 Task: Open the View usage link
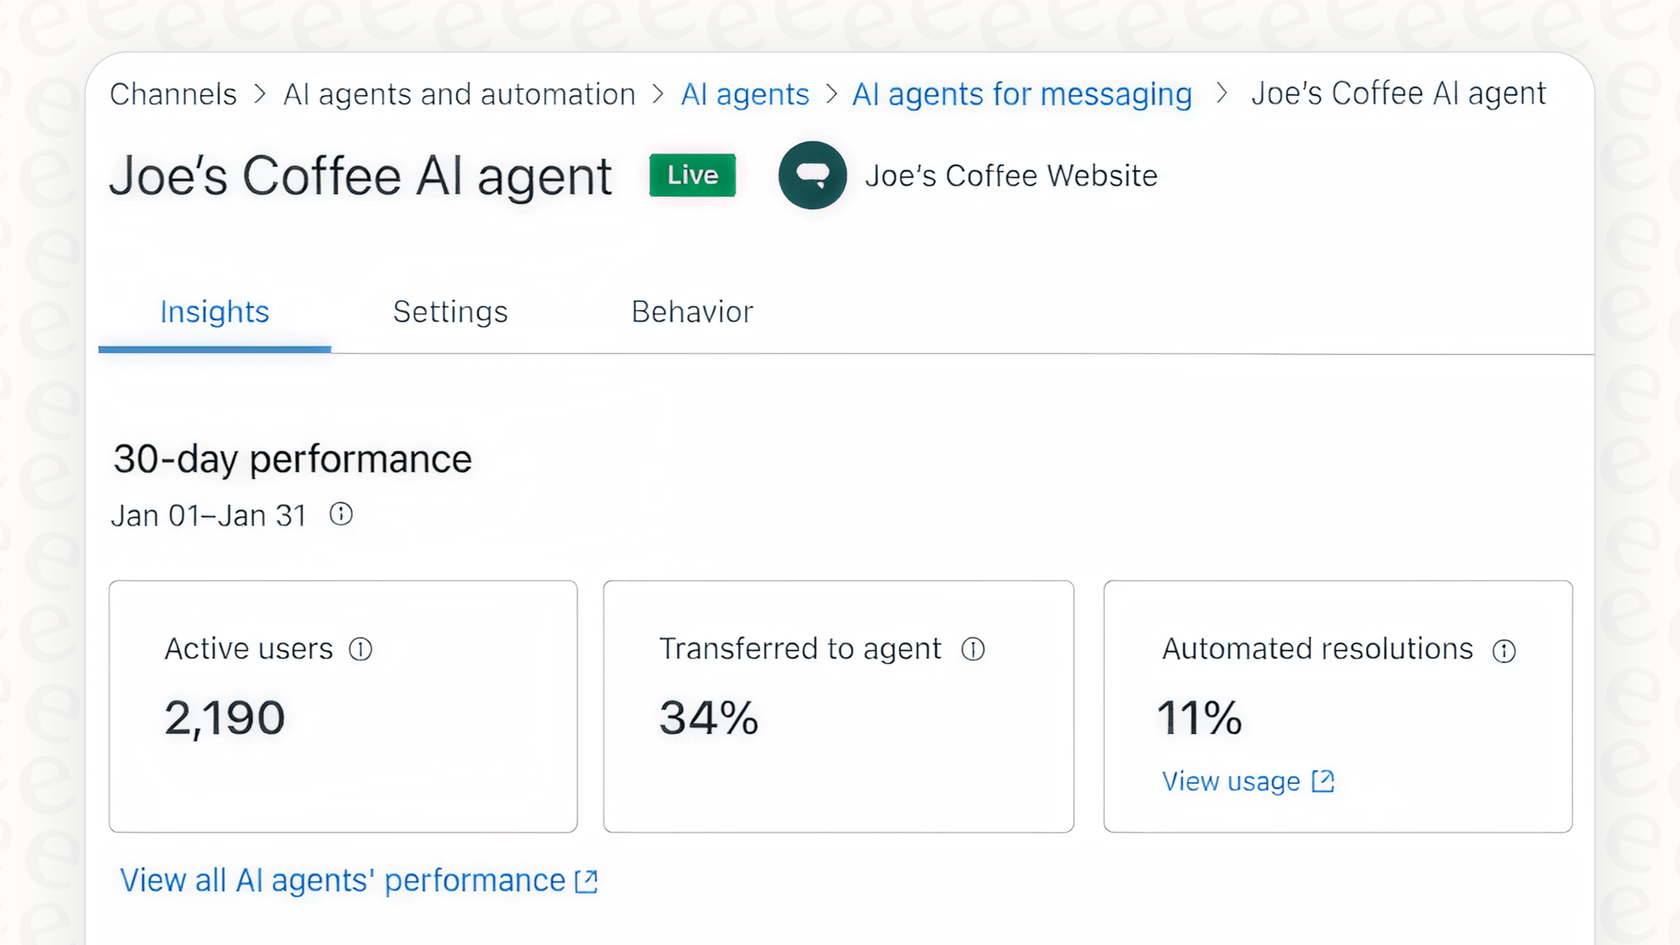pyautogui.click(x=1231, y=781)
